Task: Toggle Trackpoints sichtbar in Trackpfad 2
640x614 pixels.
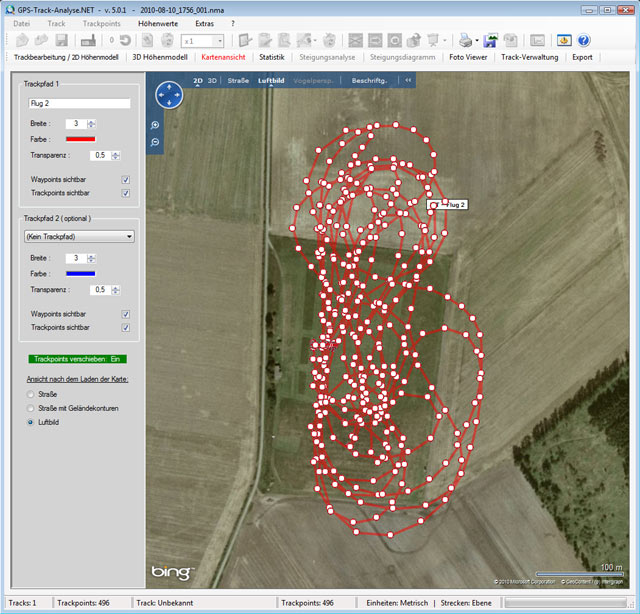Action: pyautogui.click(x=126, y=327)
